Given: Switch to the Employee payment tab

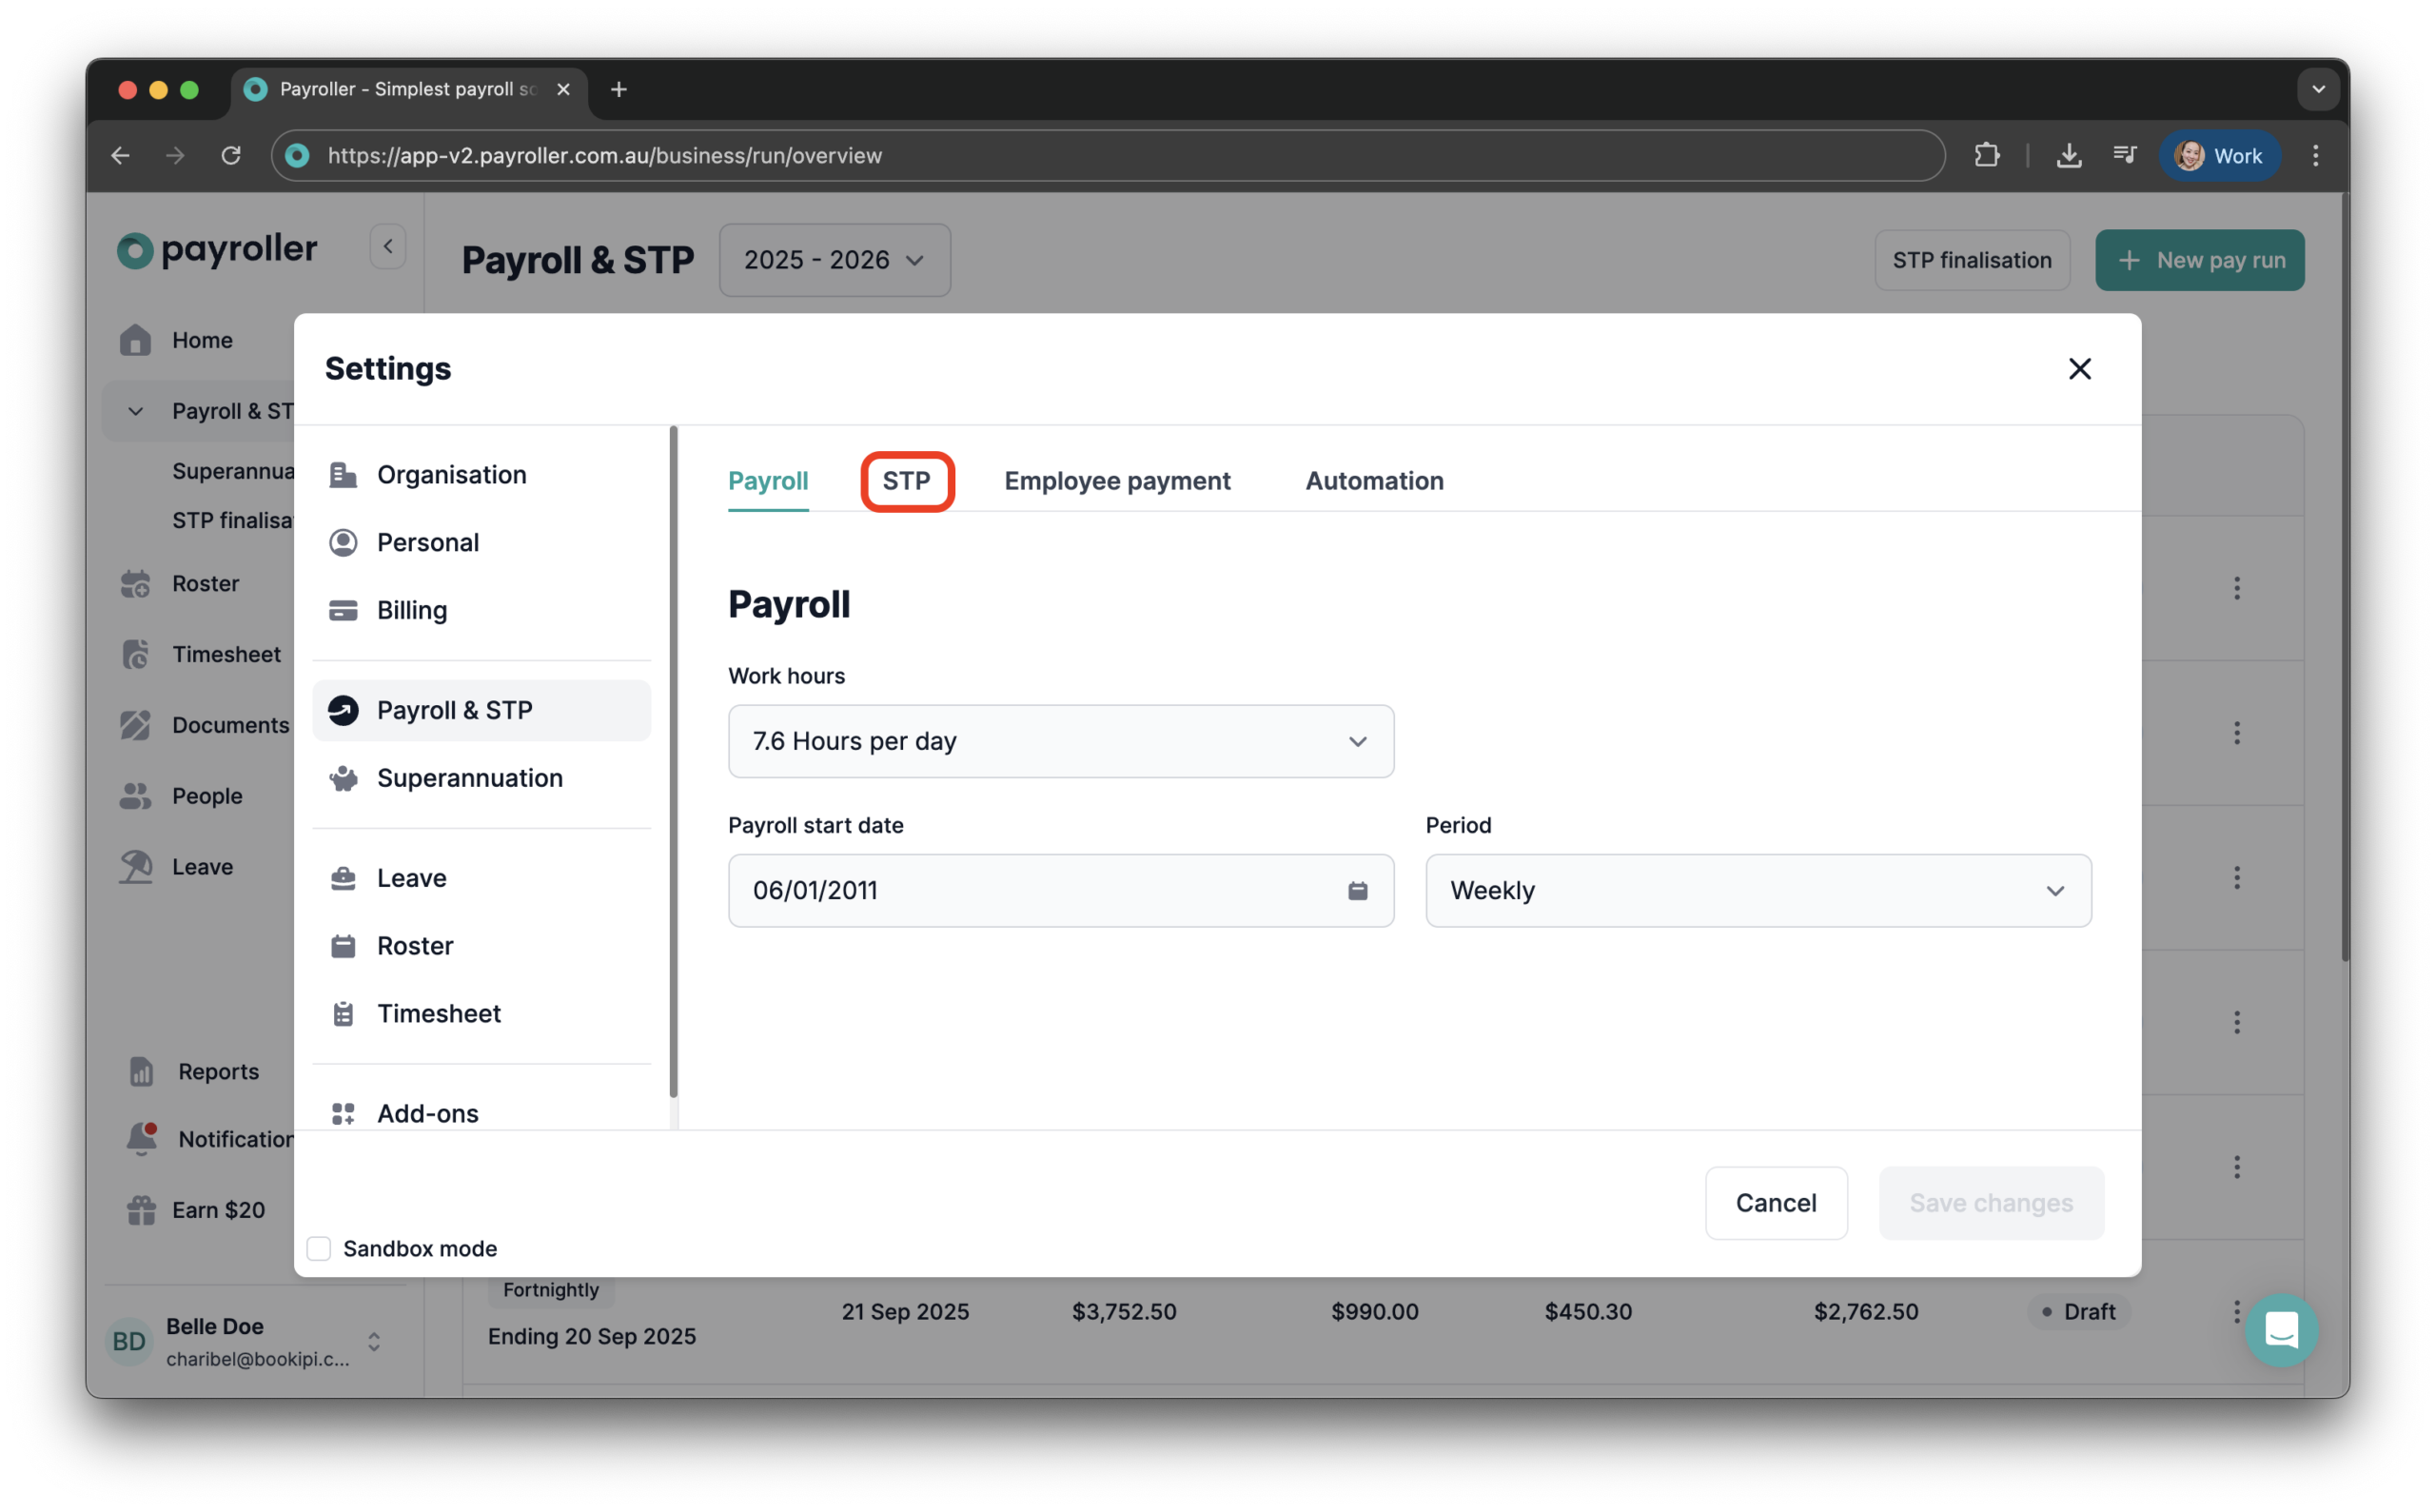Looking at the screenshot, I should pos(1117,481).
